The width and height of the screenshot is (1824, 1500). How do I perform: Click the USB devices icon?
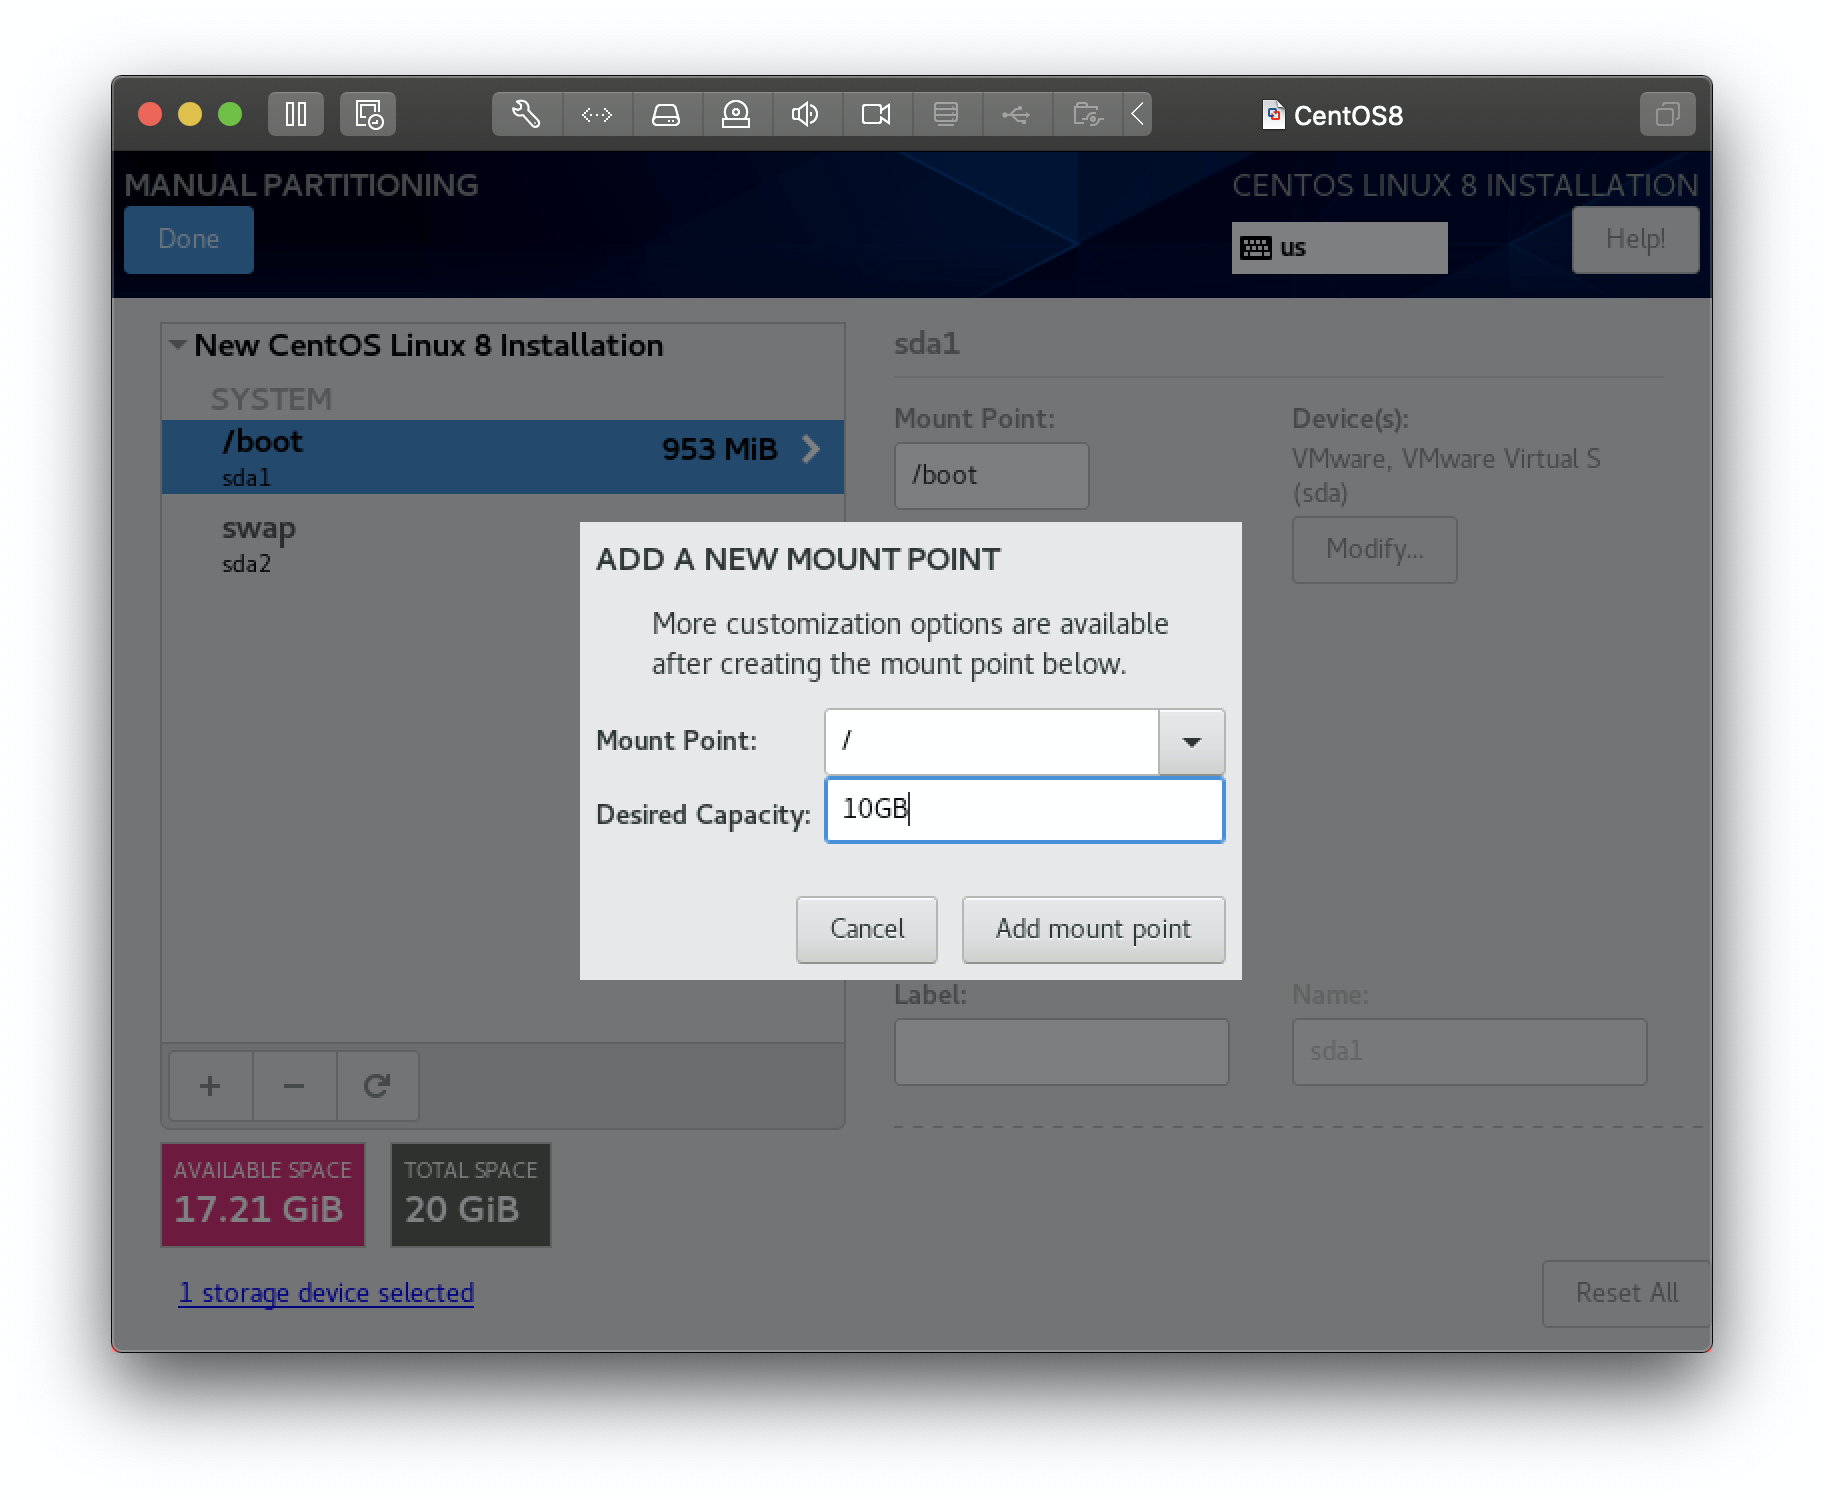pyautogui.click(x=1016, y=114)
